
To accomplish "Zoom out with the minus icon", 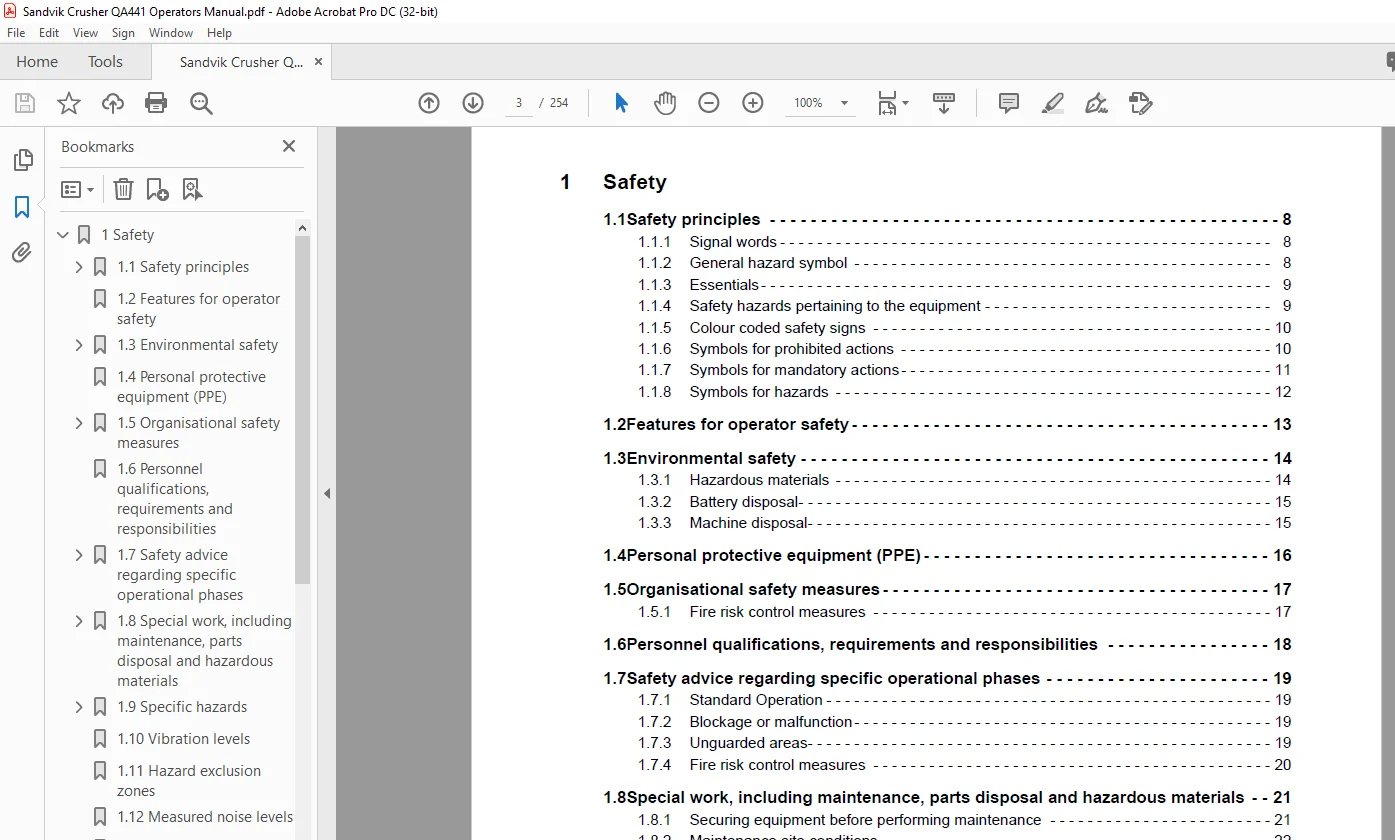I will point(709,103).
